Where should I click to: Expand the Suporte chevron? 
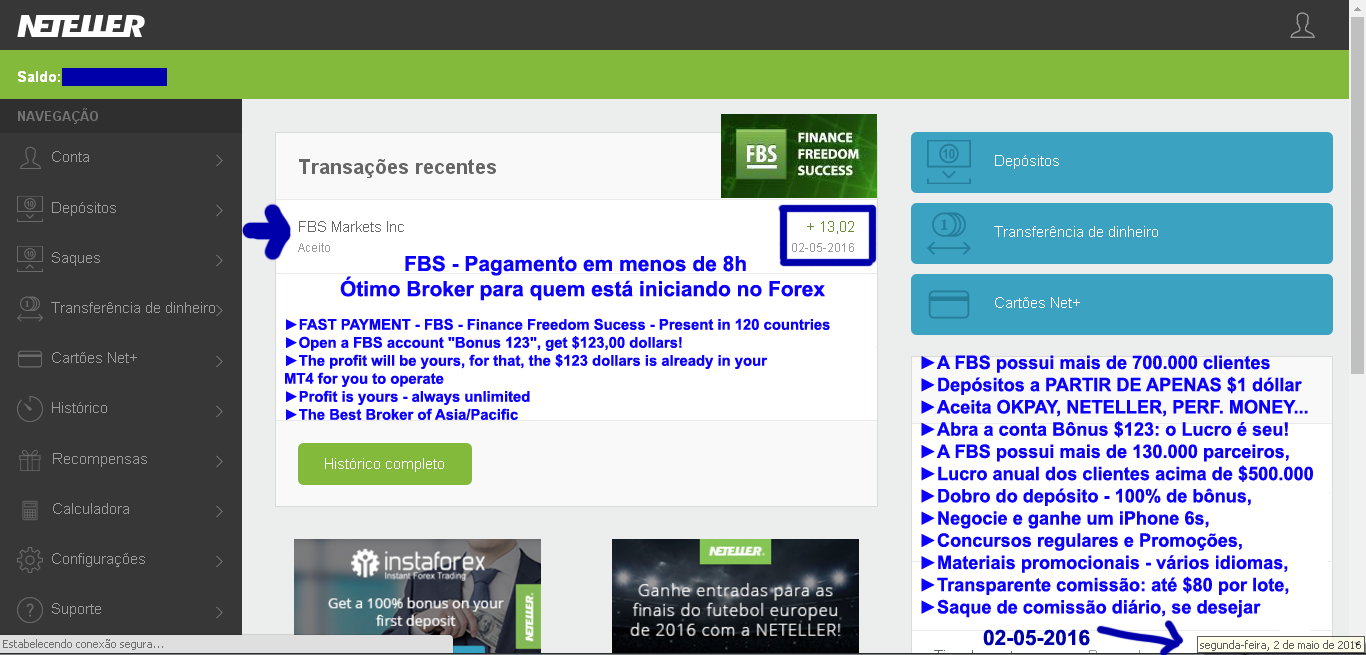pyautogui.click(x=219, y=611)
